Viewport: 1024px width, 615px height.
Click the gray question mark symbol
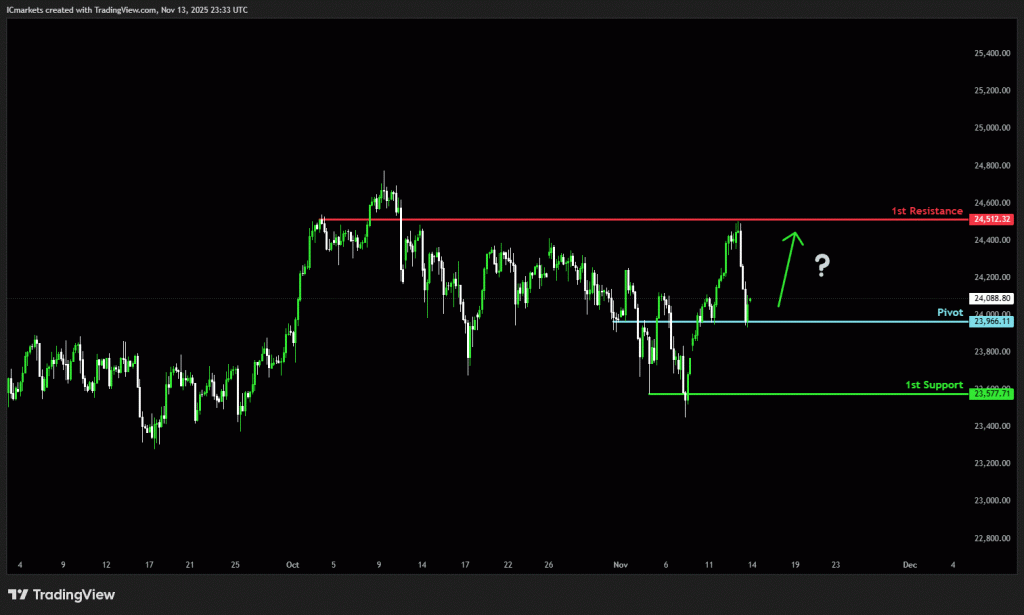pyautogui.click(x=822, y=265)
